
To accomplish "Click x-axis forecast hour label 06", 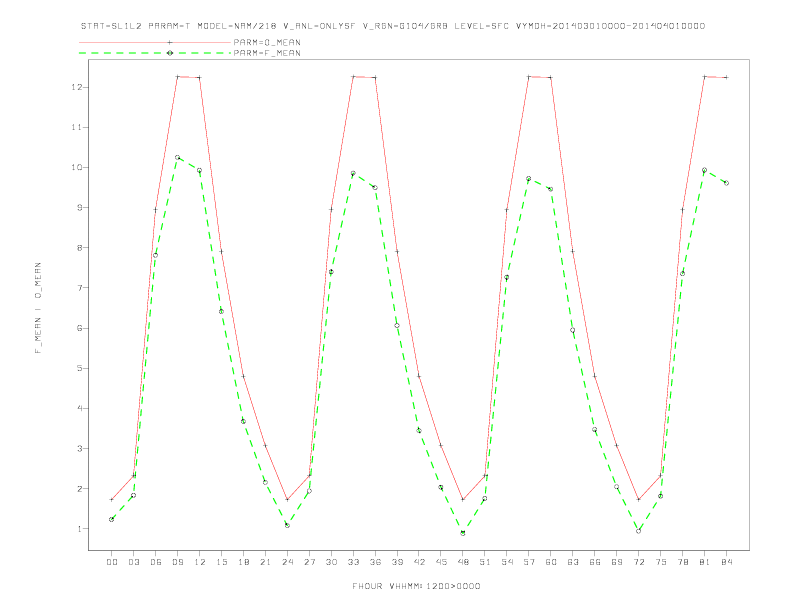I will point(156,562).
